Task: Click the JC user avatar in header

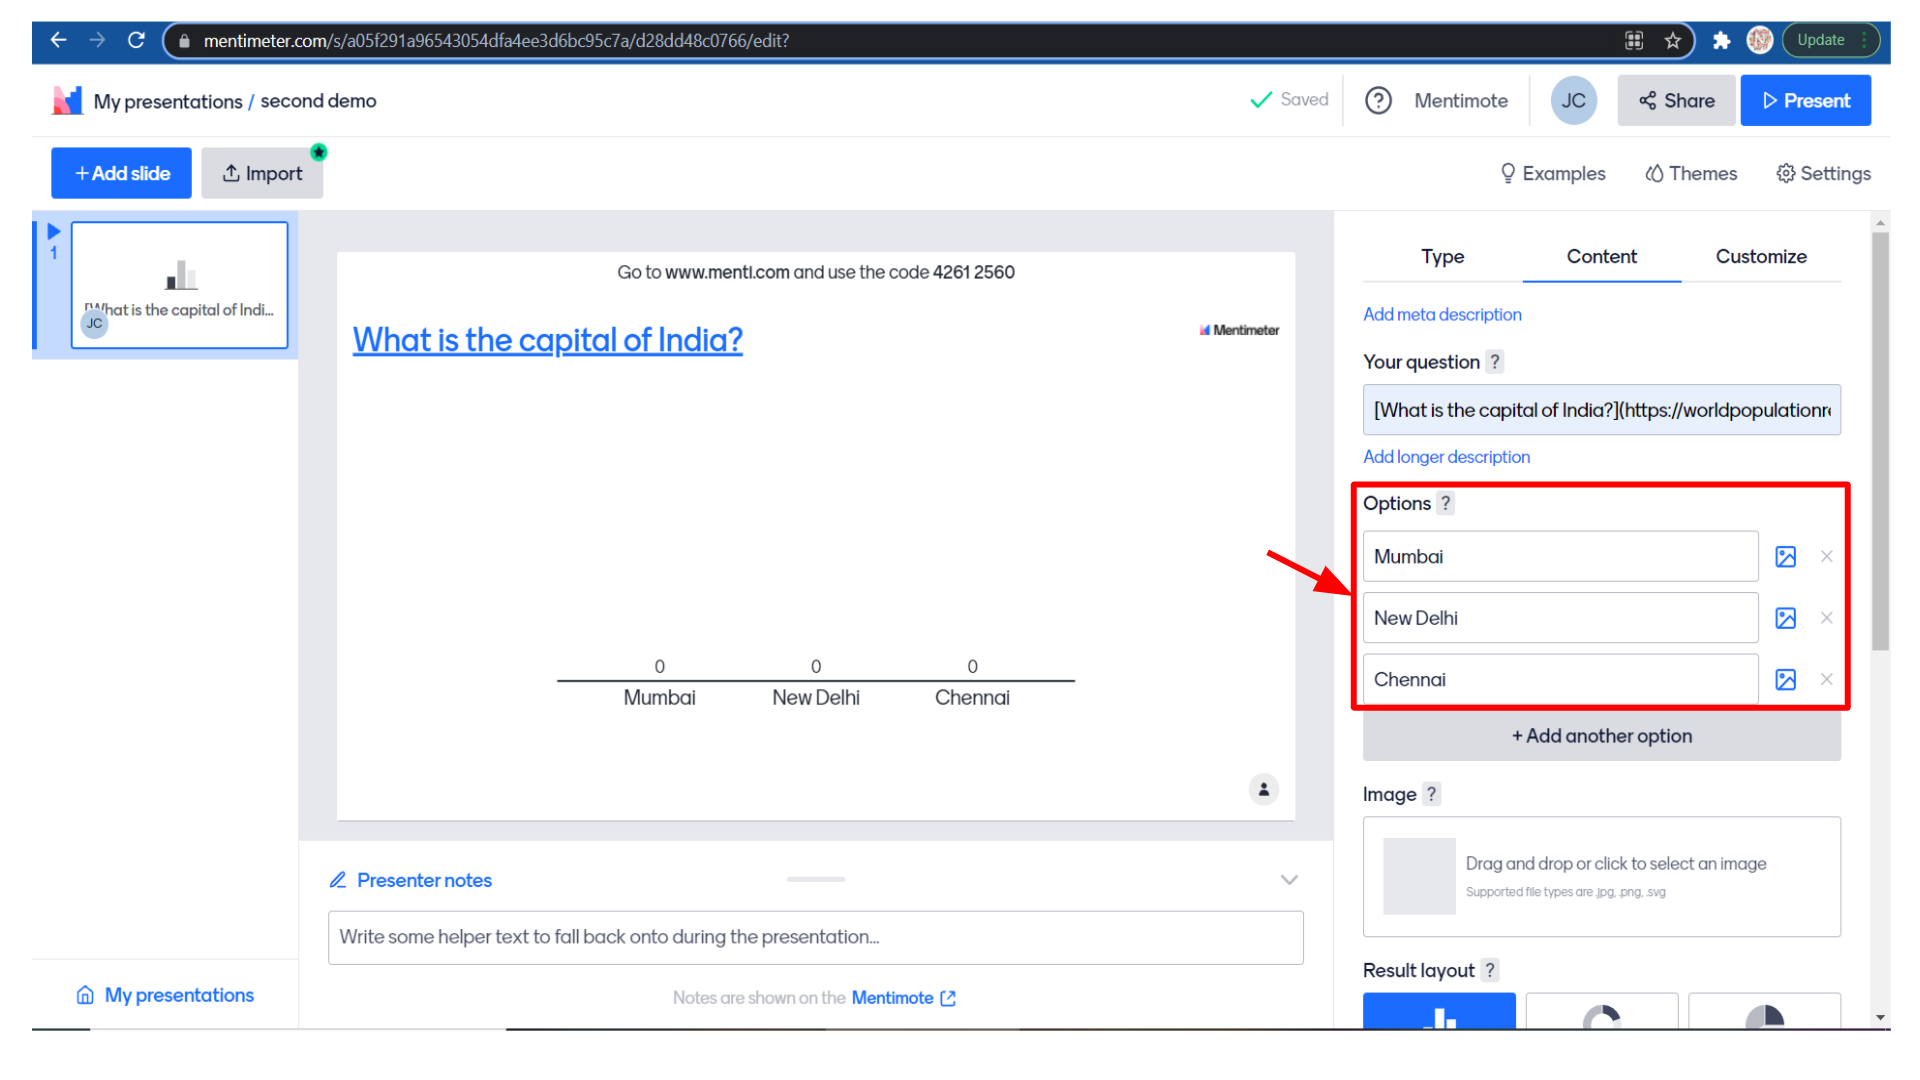Action: [x=1573, y=101]
